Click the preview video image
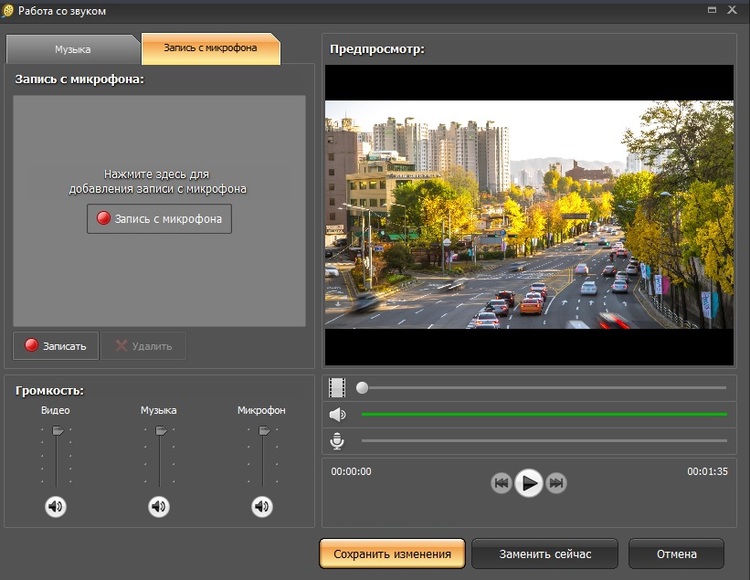Image resolution: width=750 pixels, height=580 pixels. pos(529,215)
